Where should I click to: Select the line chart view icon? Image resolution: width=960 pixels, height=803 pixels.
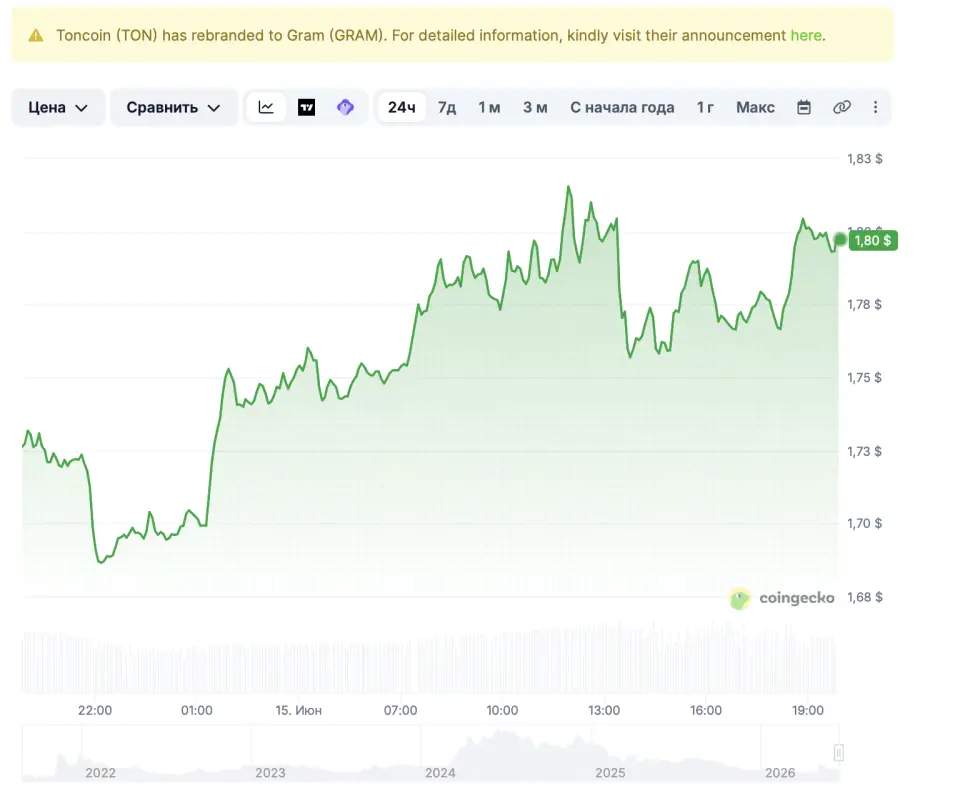click(266, 107)
